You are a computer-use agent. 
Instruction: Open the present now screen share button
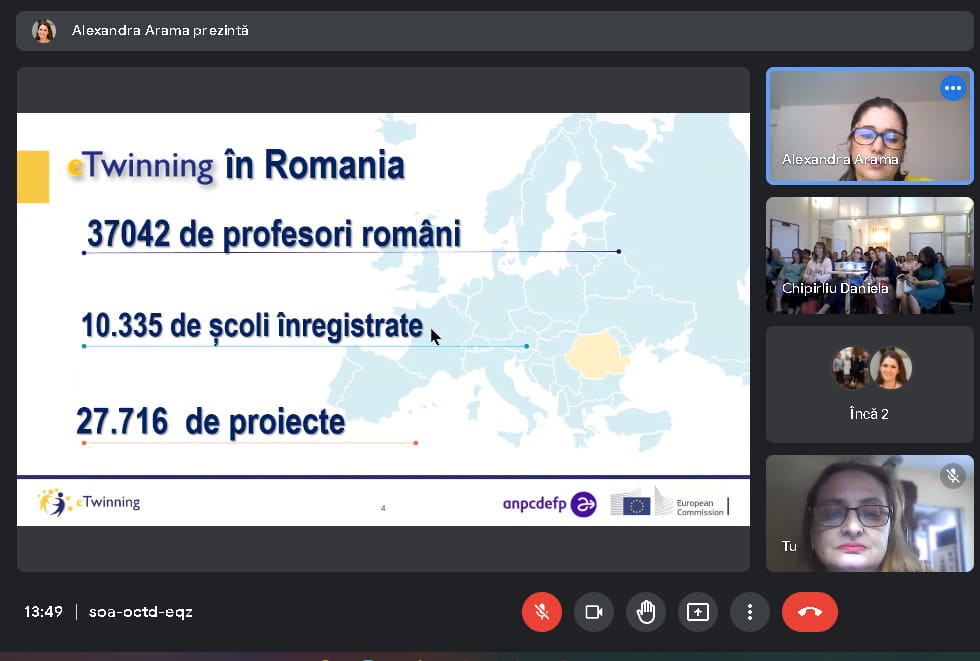698,612
